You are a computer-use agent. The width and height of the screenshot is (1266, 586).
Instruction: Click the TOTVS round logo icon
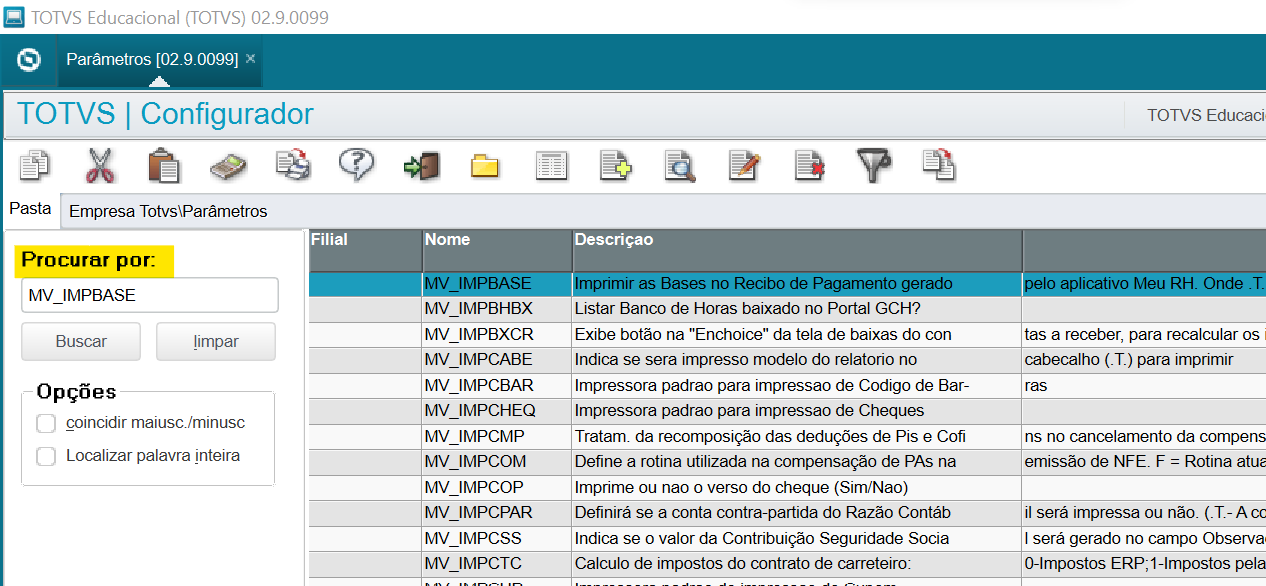(29, 59)
